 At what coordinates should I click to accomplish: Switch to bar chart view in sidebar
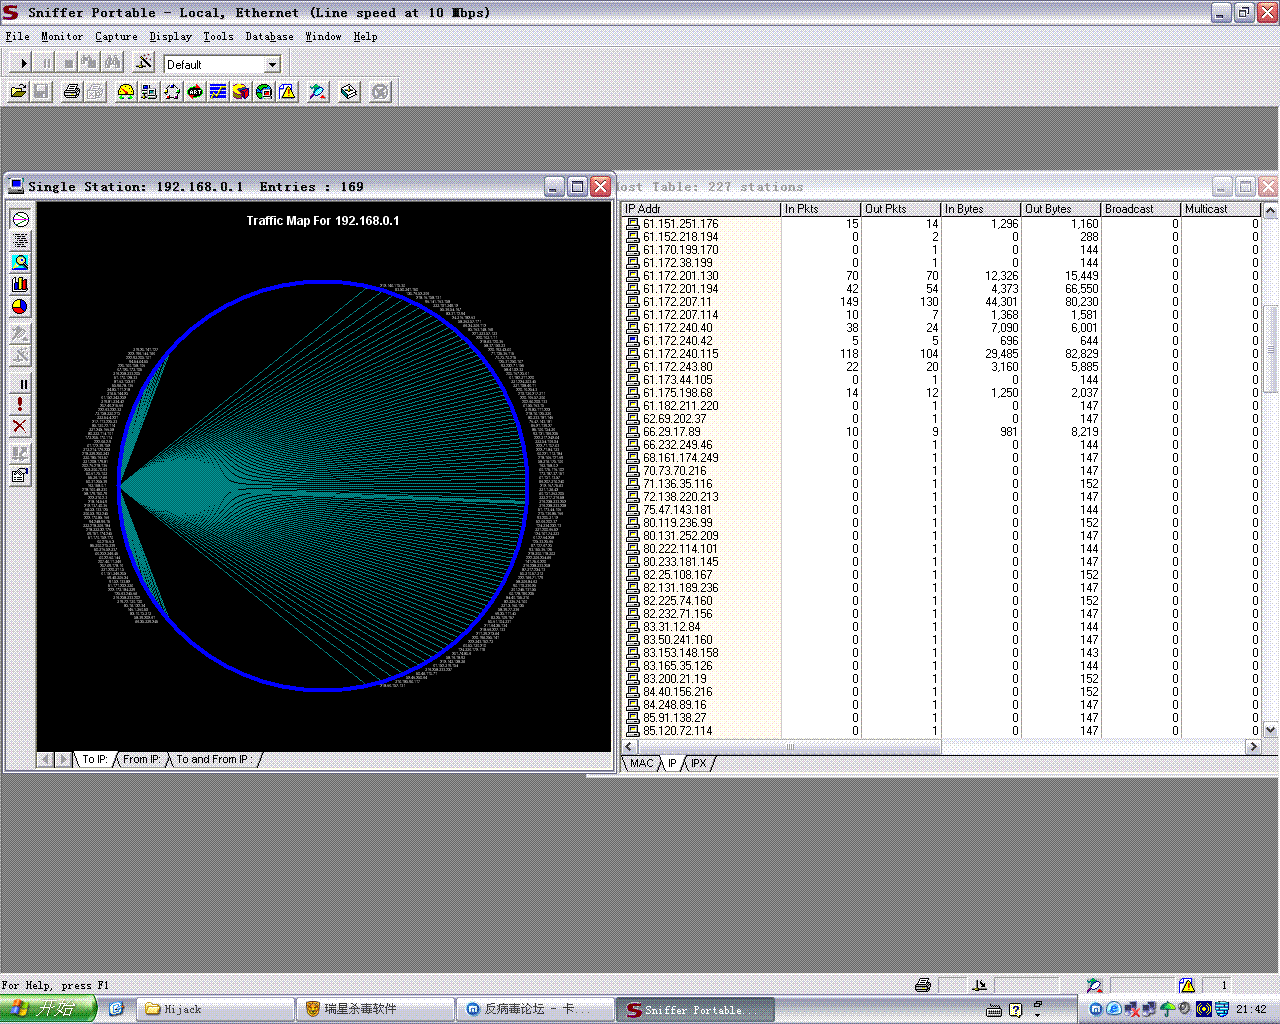[x=20, y=285]
